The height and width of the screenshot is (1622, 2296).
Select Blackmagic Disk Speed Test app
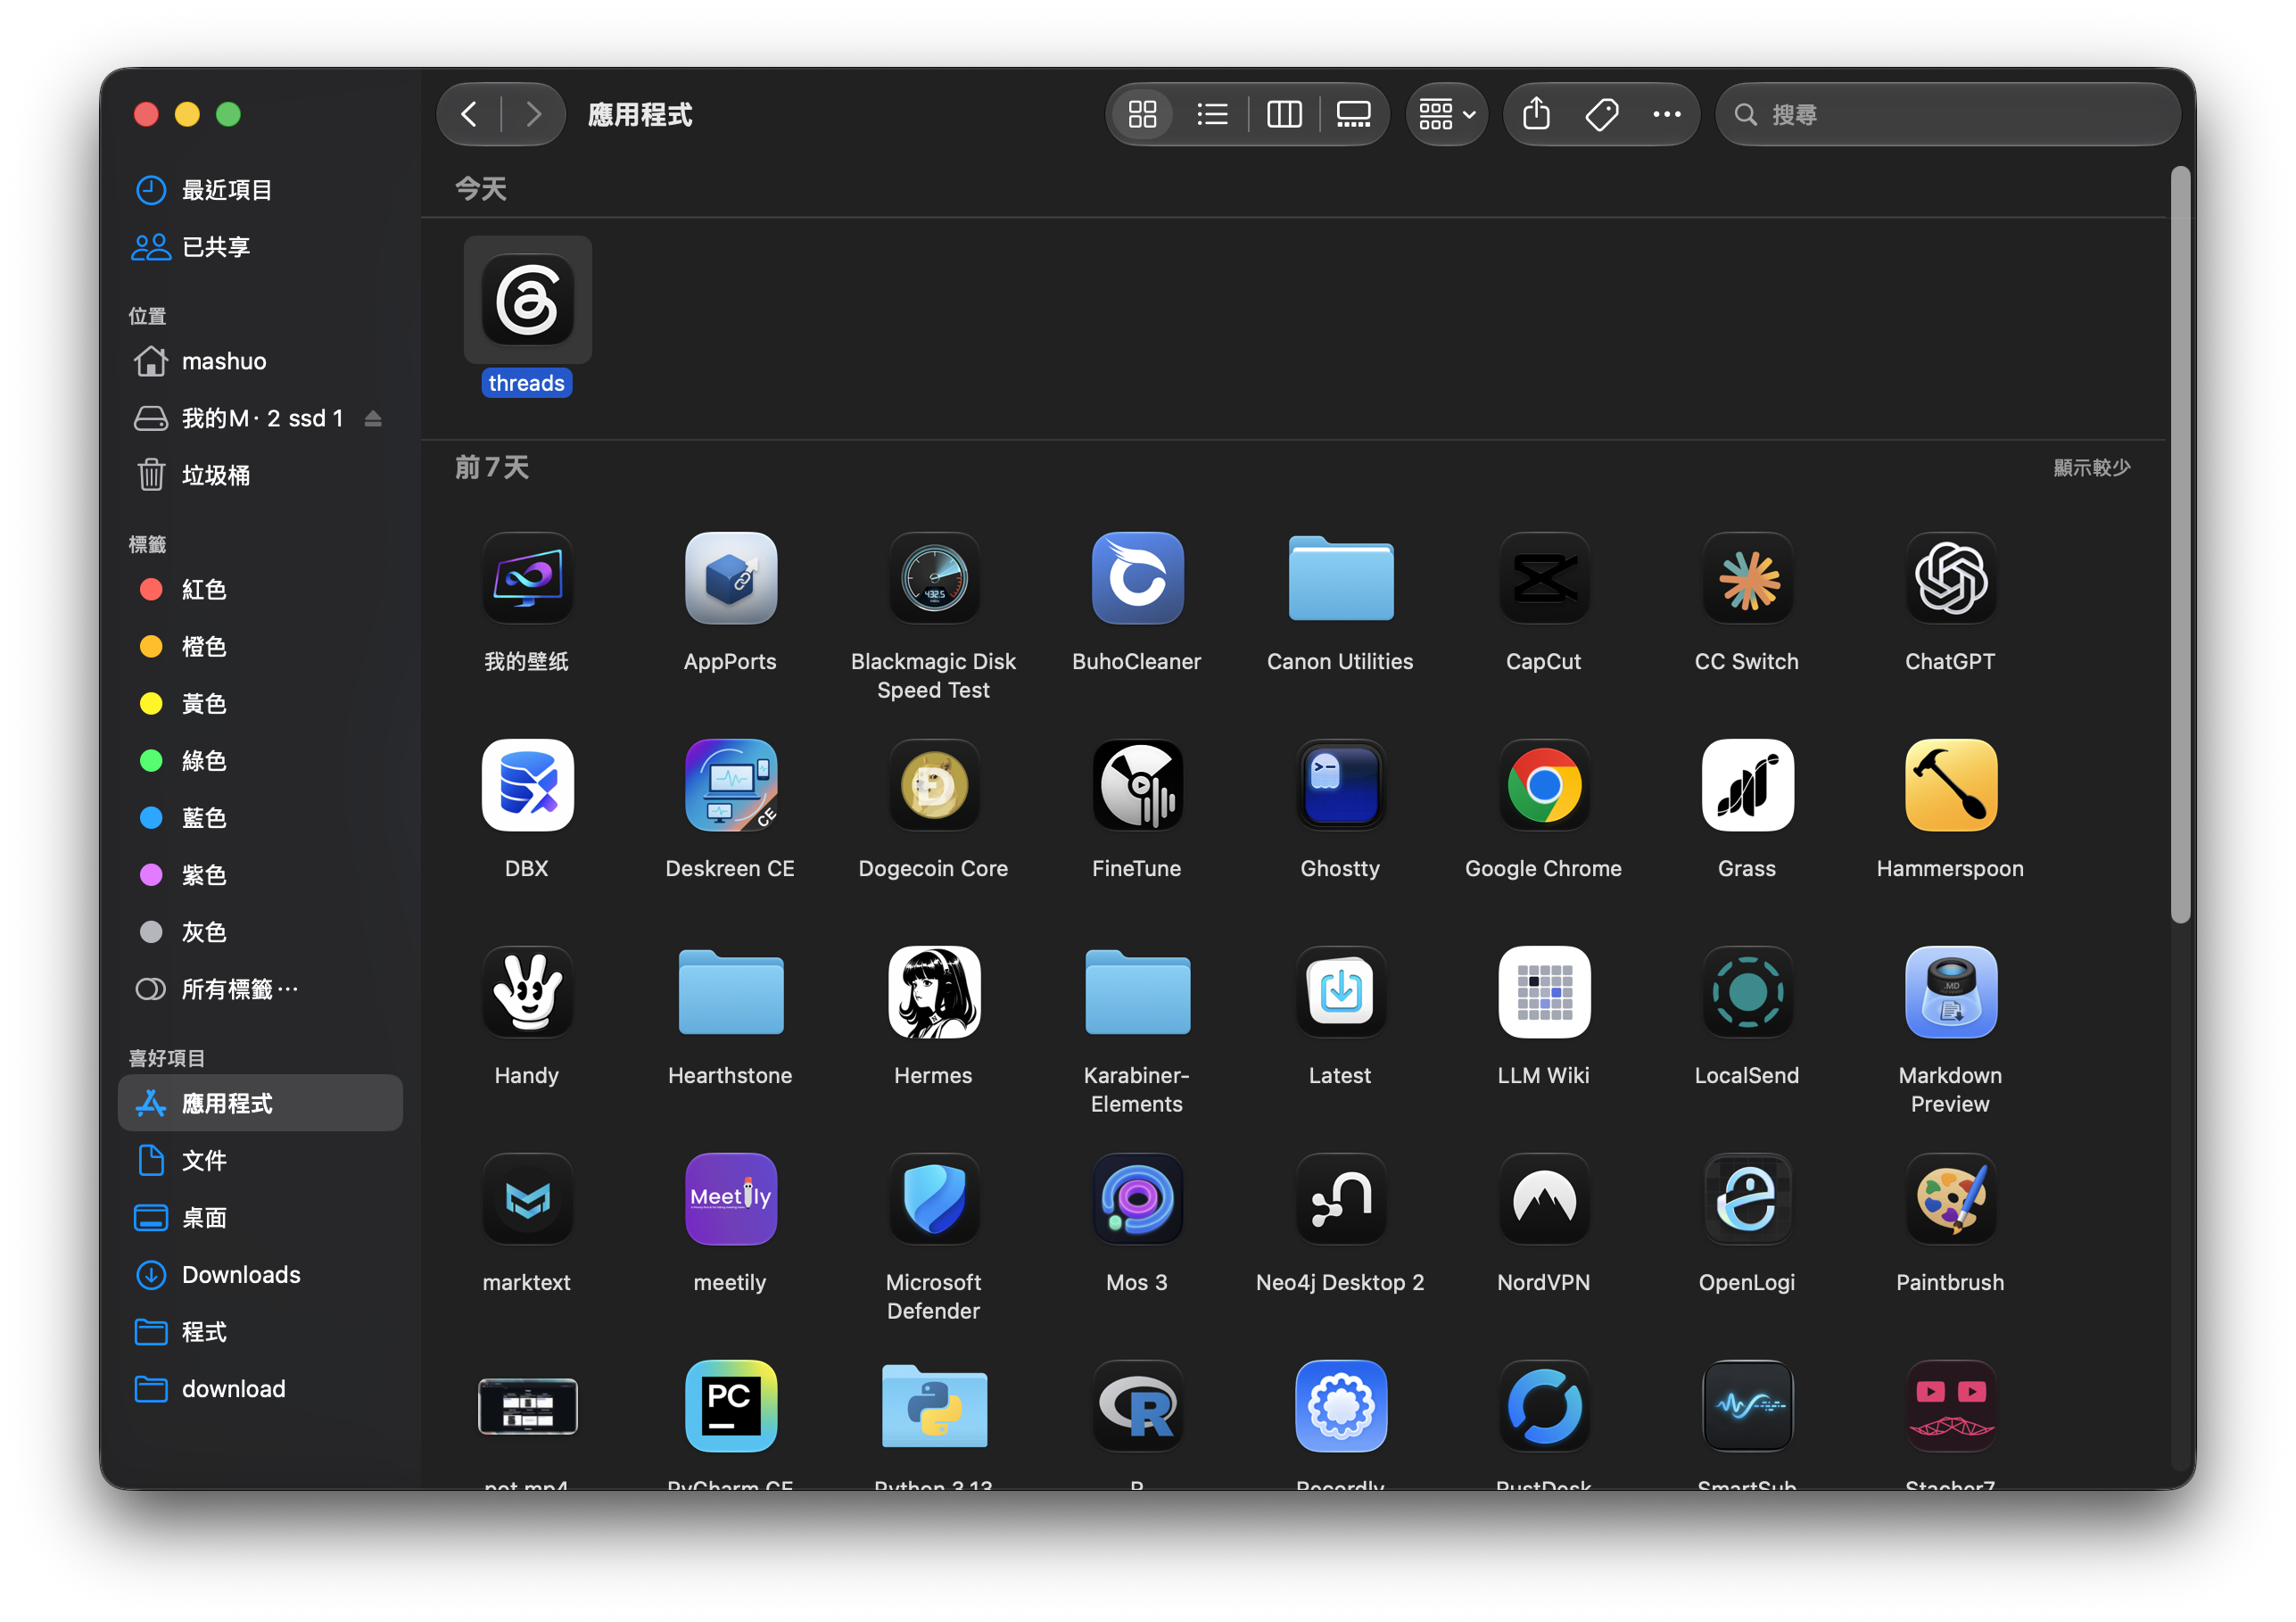click(934, 578)
